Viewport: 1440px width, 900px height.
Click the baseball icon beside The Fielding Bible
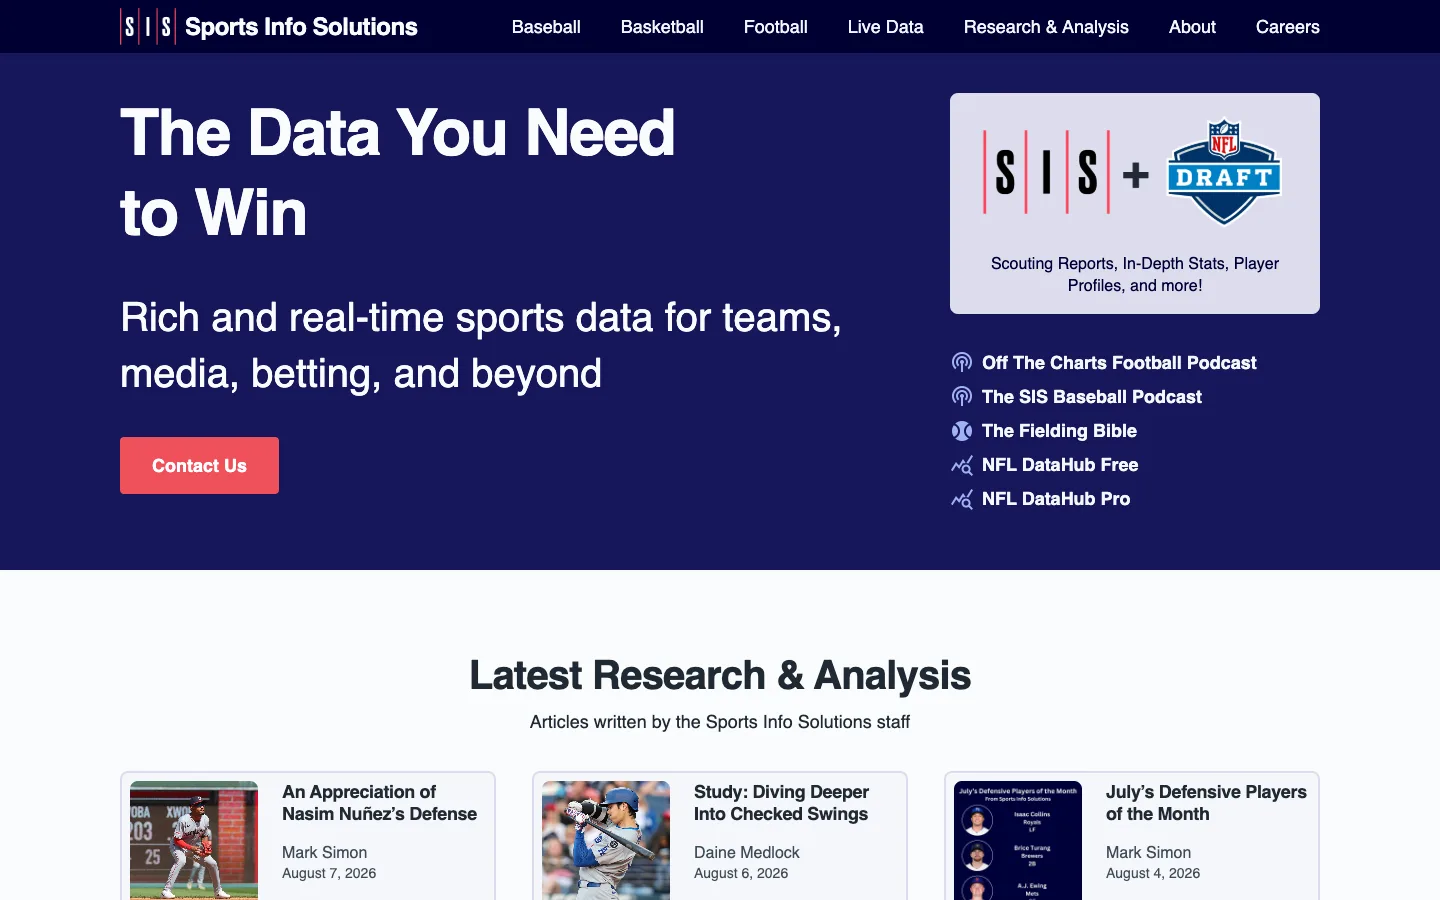coord(962,431)
